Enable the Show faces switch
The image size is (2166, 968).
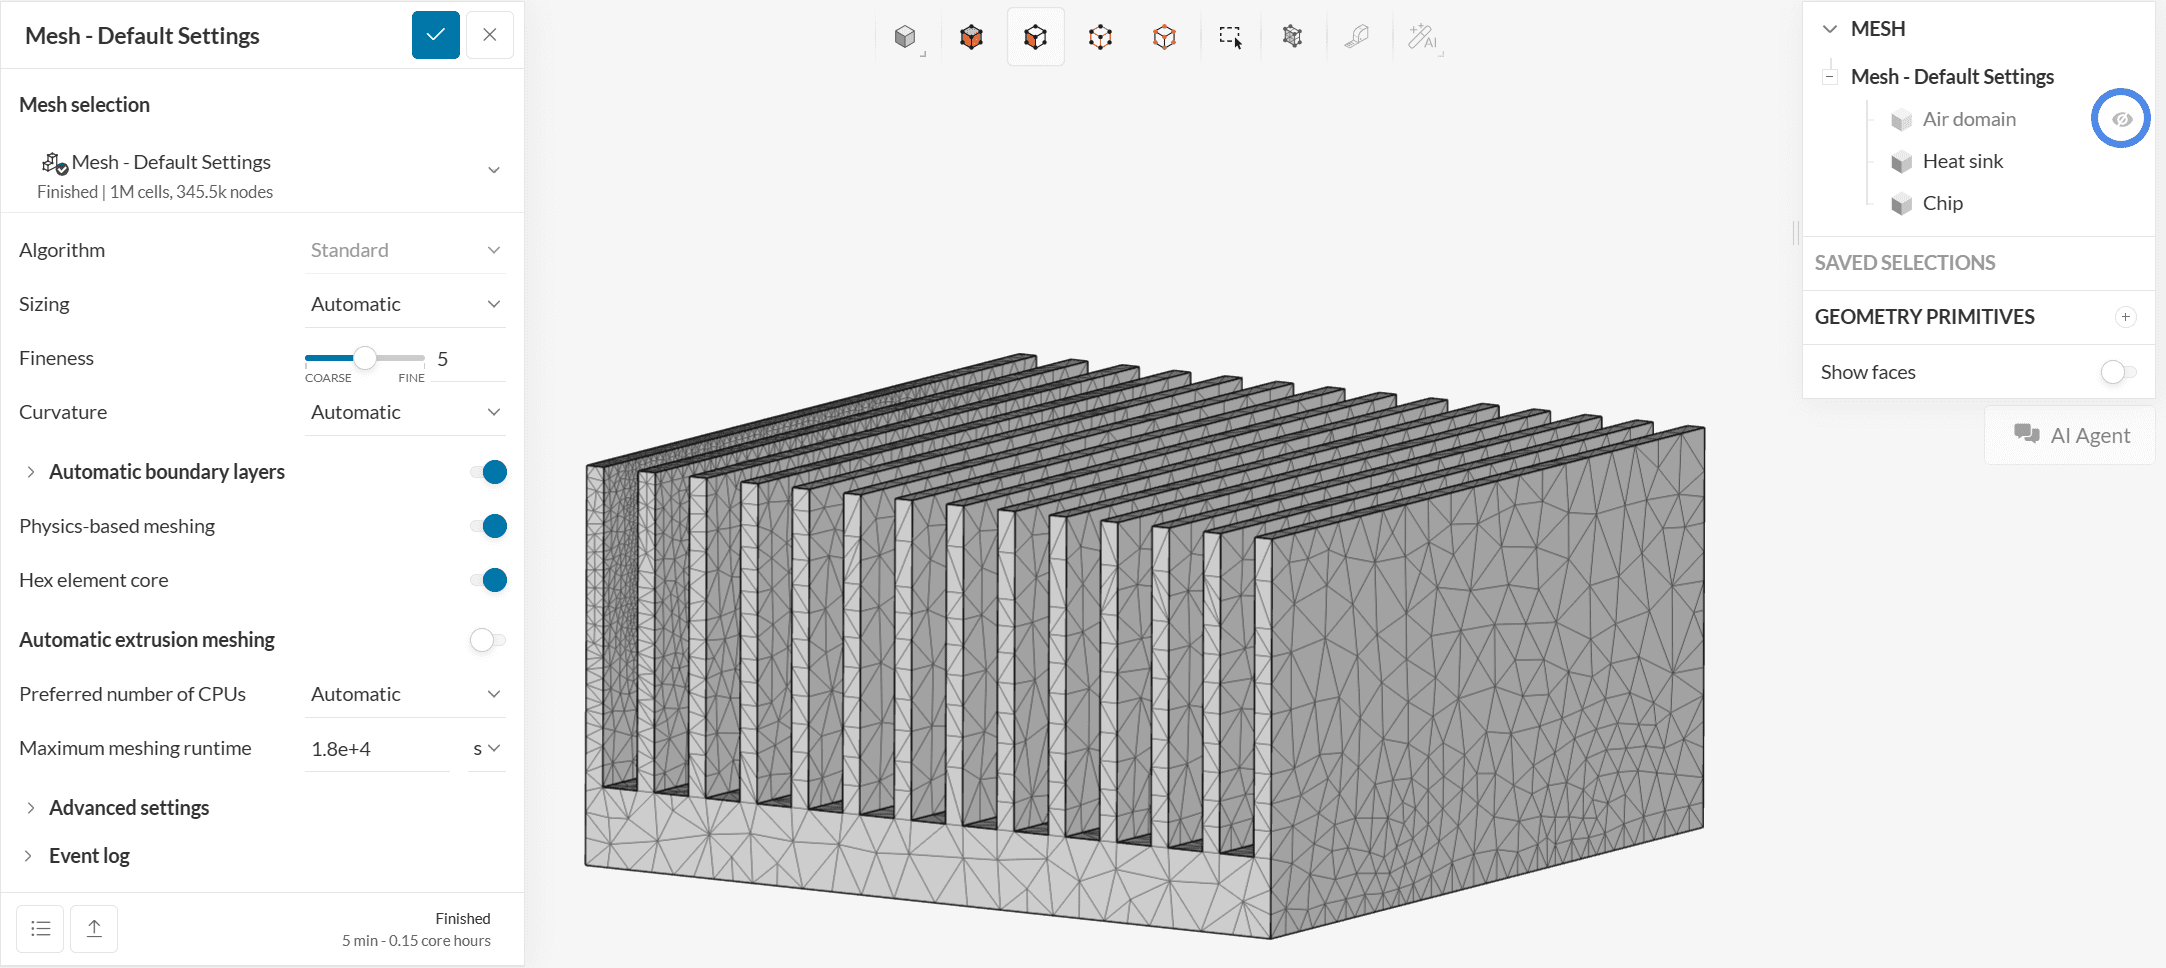pos(2117,372)
